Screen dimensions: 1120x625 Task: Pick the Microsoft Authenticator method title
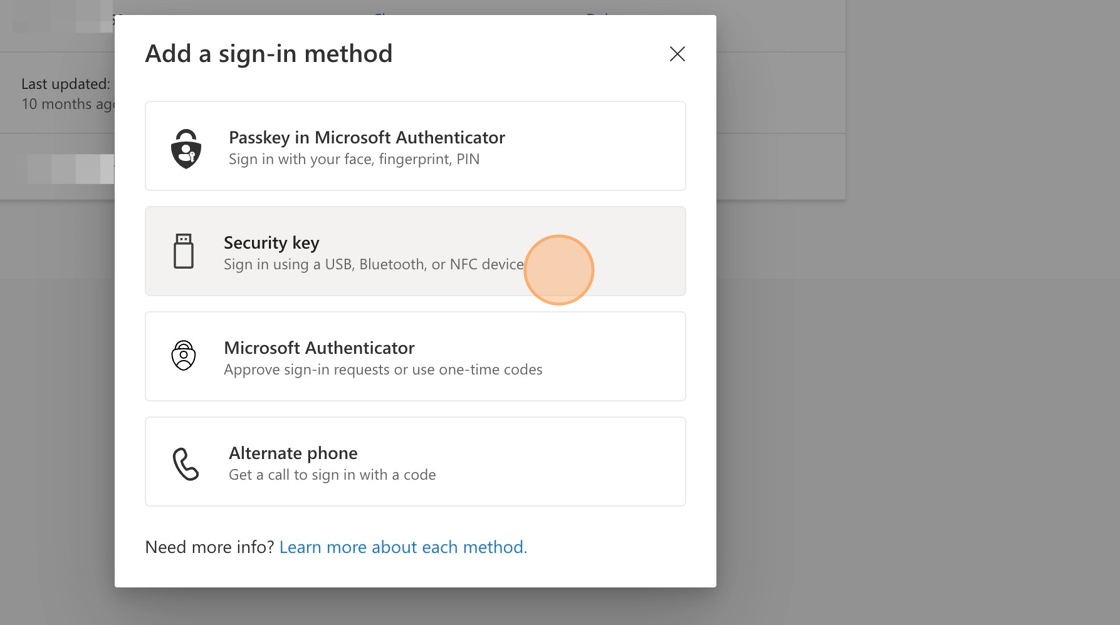(319, 347)
